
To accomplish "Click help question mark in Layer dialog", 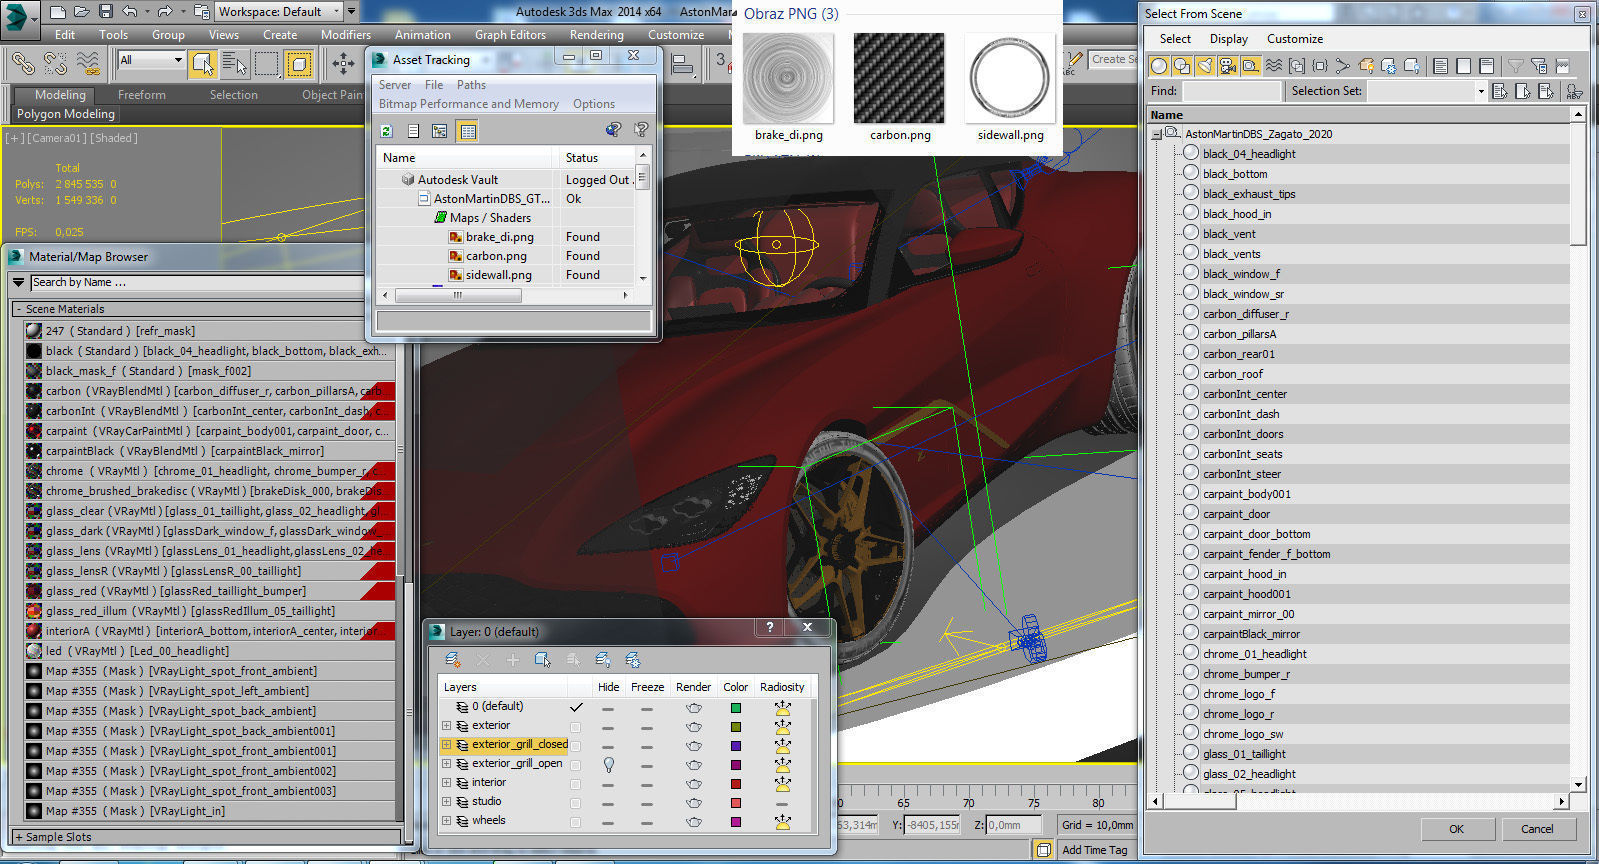I will [x=769, y=628].
